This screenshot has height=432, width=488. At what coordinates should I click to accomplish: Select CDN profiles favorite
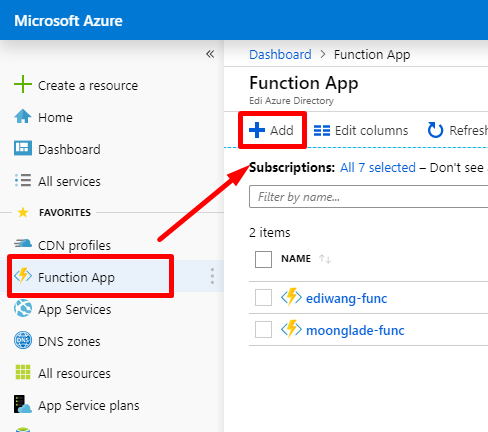point(74,246)
